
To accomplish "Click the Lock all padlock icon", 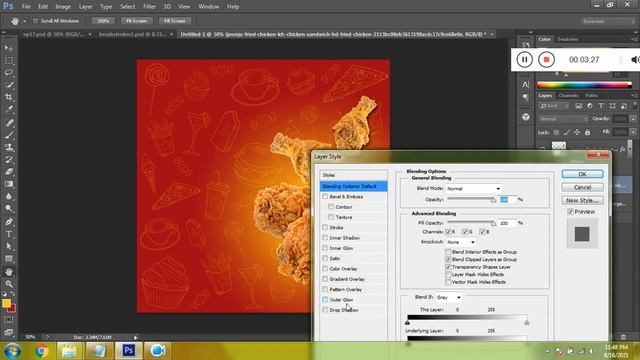I will [x=587, y=132].
